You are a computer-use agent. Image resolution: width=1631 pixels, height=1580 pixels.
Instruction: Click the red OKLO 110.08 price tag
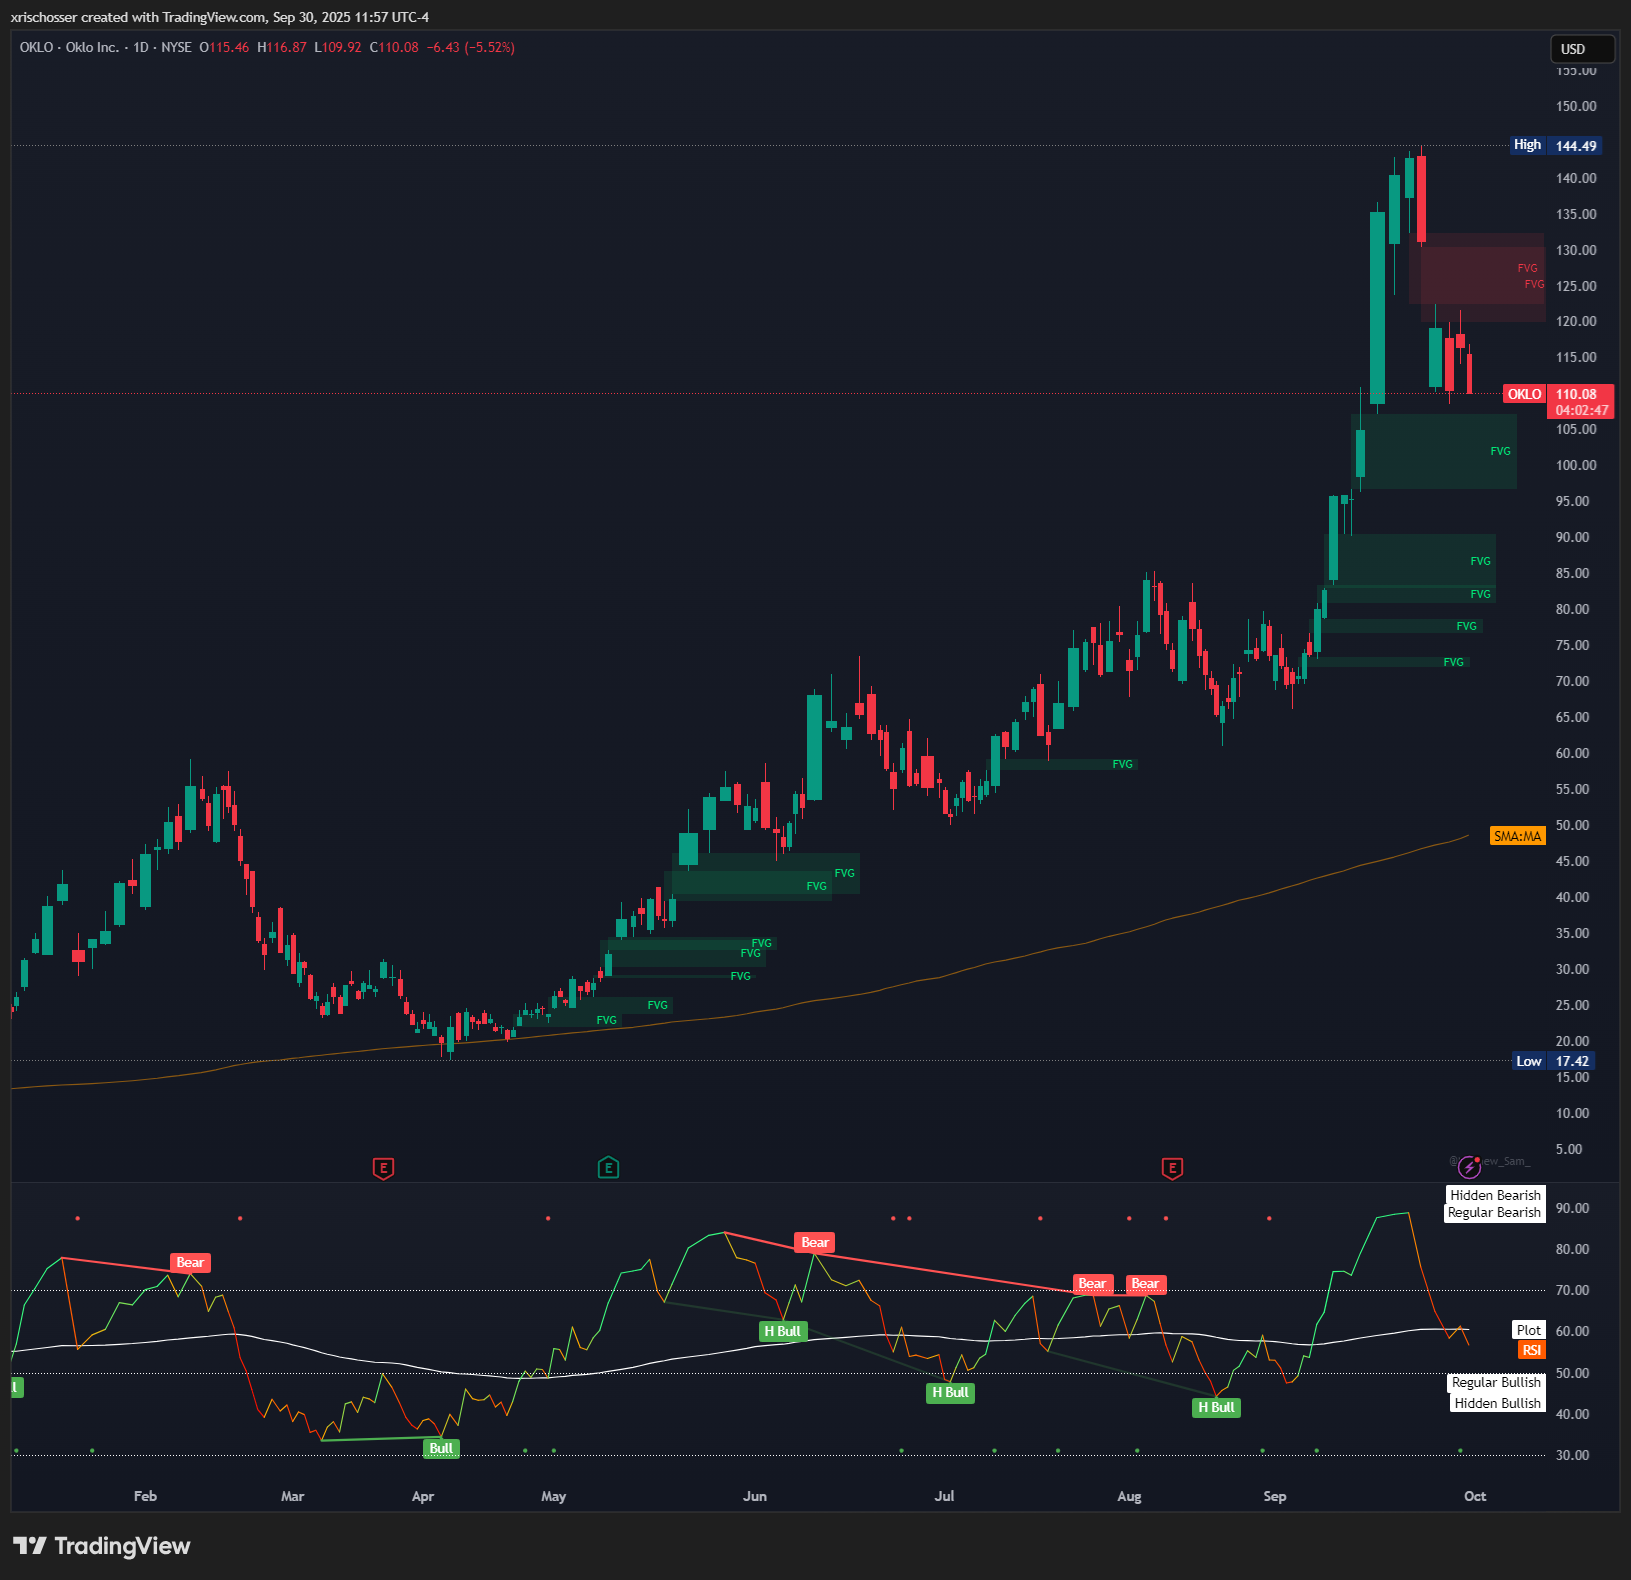pyautogui.click(x=1558, y=394)
